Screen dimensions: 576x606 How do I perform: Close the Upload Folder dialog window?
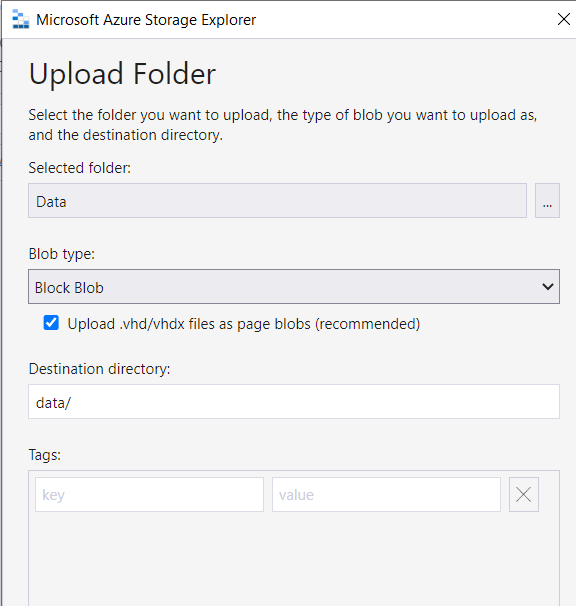click(x=564, y=19)
